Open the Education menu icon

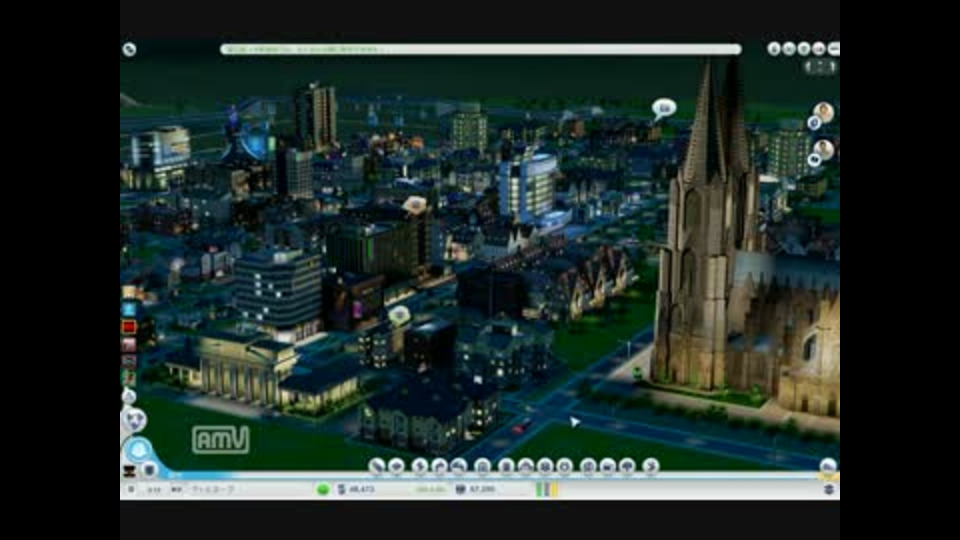(588, 467)
